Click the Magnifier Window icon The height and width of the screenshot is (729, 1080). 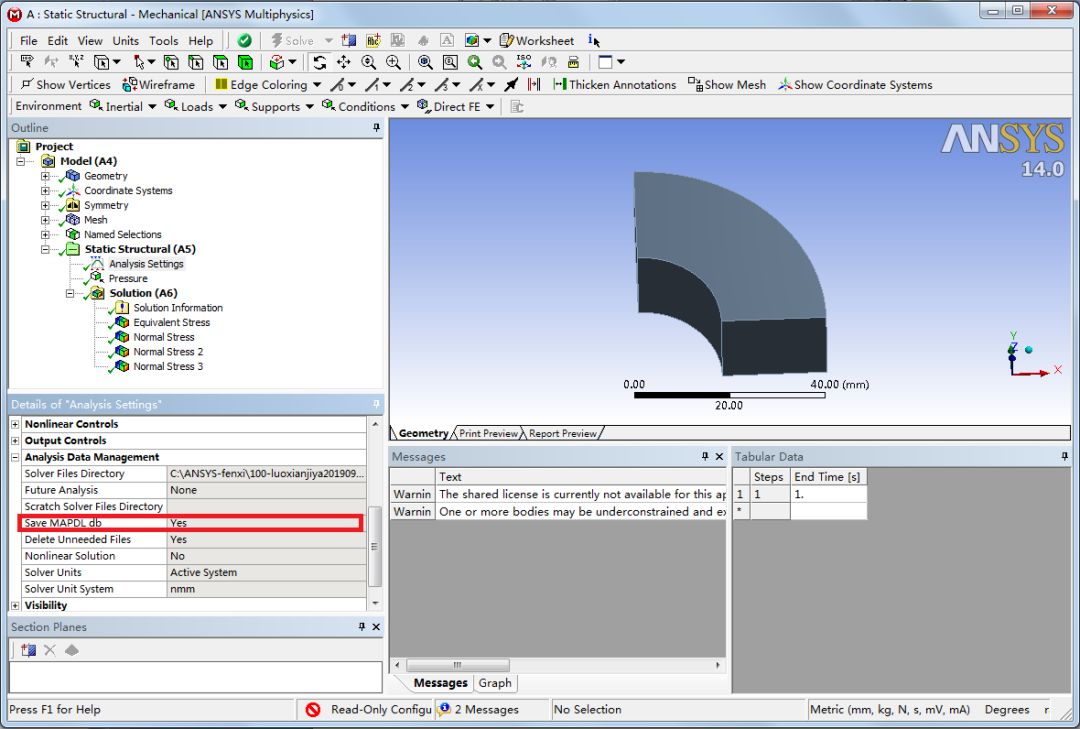450,63
